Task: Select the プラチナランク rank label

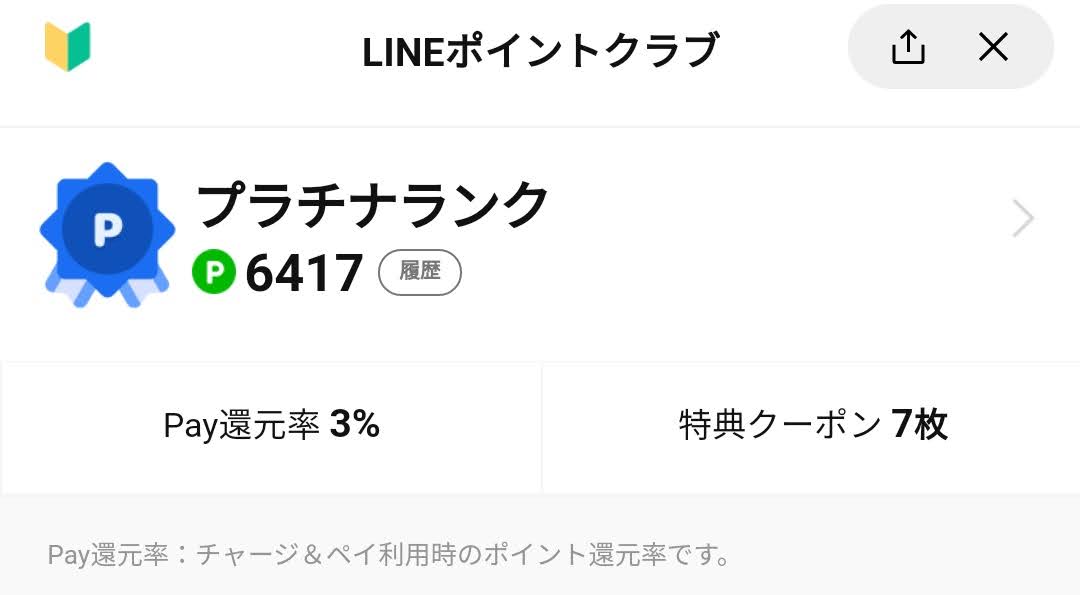Action: (372, 204)
